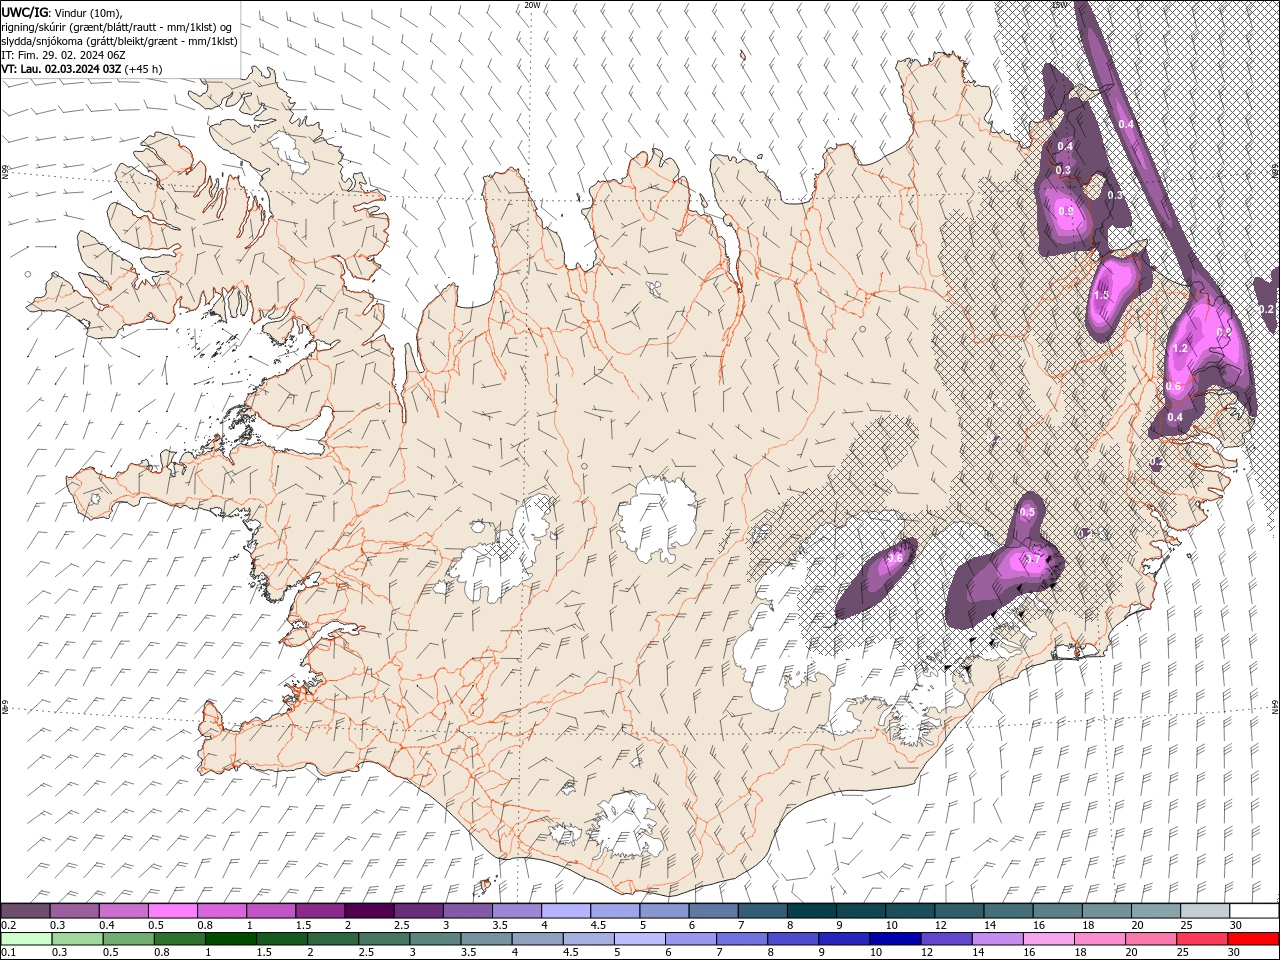Click the 'slydda/snjókoma (grátt/bleikt/grænt' description line

(120, 41)
